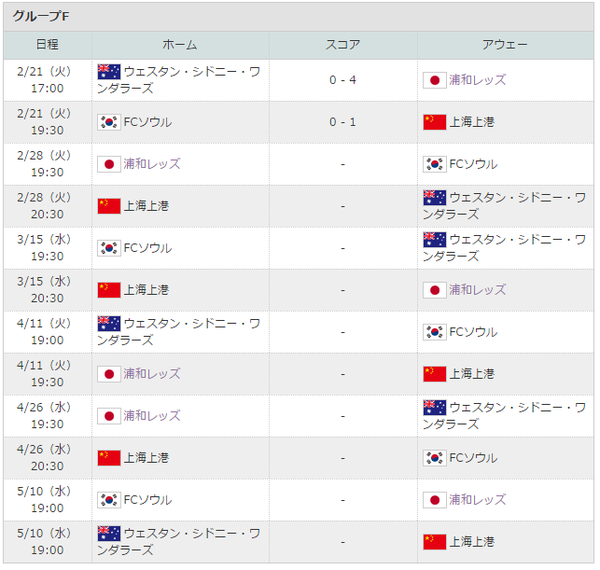Click the 4/11 (火) 19:00 date cell

47,332
